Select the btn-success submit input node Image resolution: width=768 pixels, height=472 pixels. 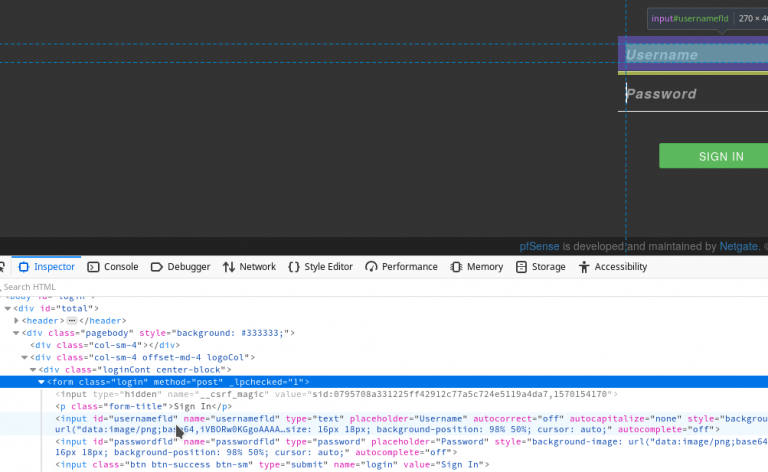272,465
